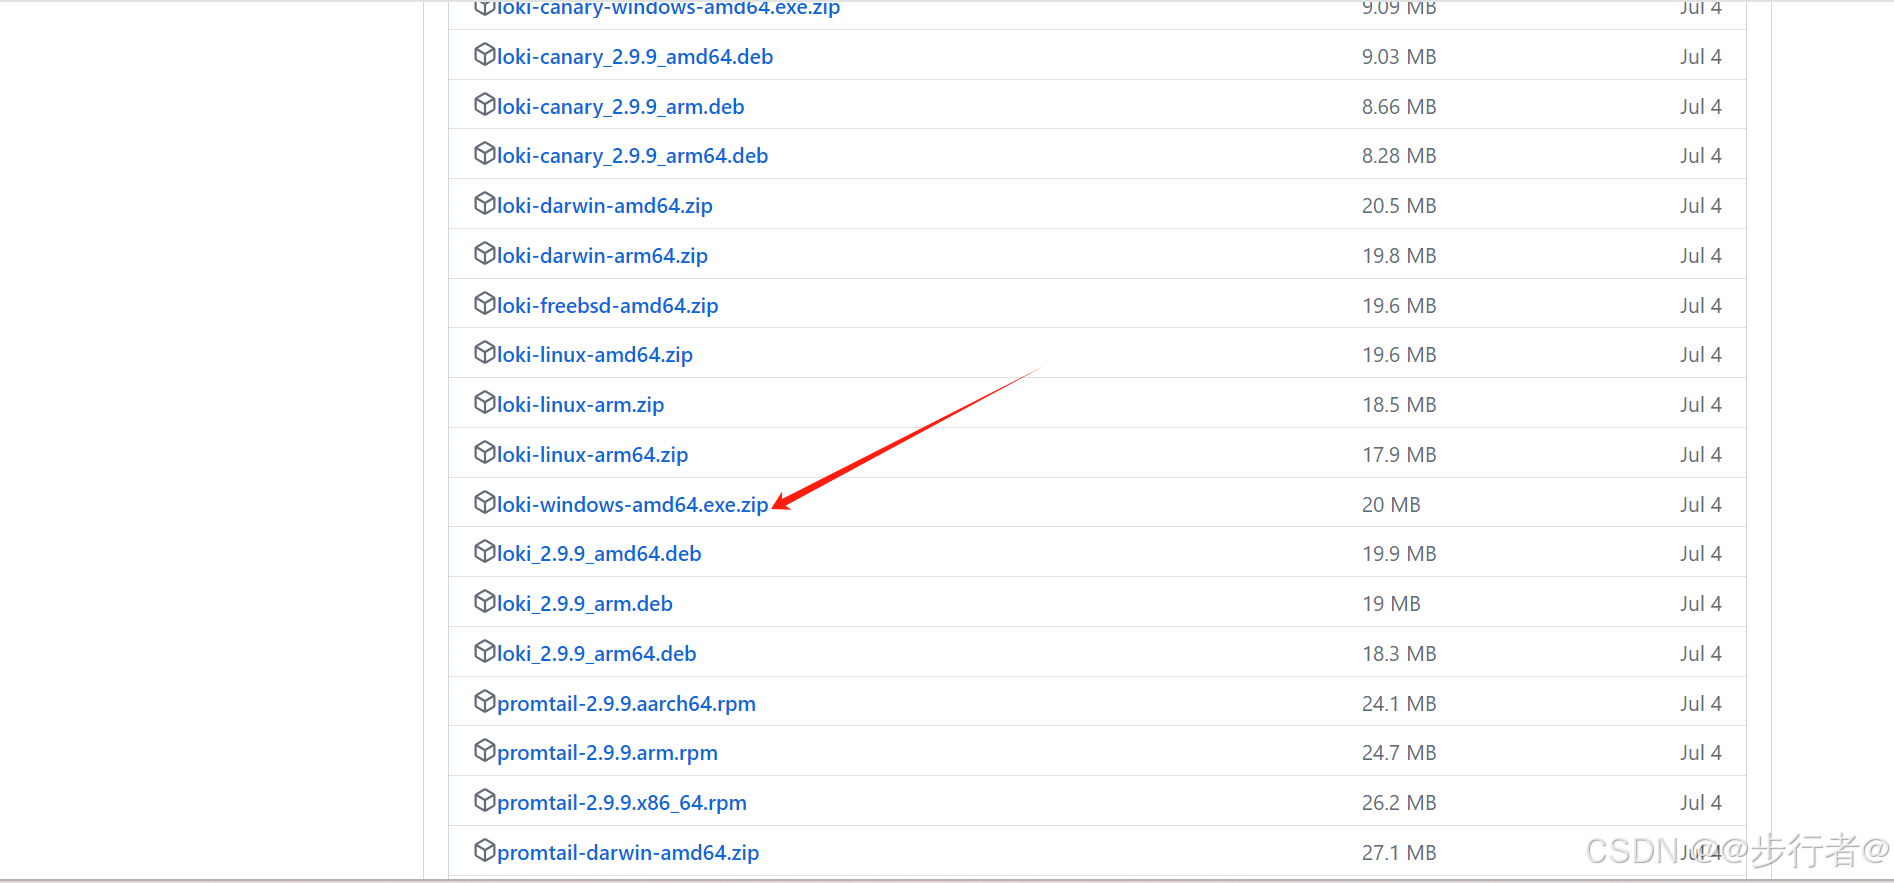Download loki-windows-amd64.exe.zip
The image size is (1894, 883).
click(x=633, y=505)
